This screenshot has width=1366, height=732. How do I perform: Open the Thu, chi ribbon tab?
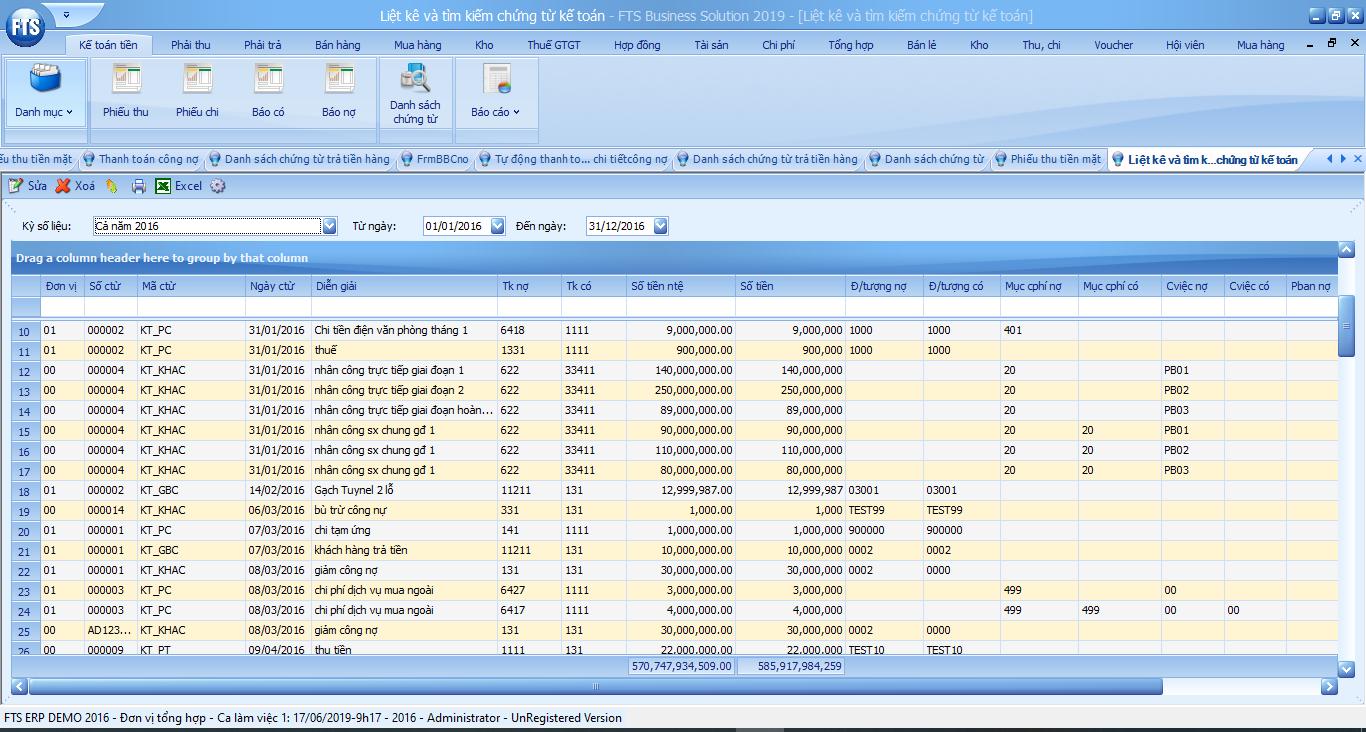coord(1042,45)
